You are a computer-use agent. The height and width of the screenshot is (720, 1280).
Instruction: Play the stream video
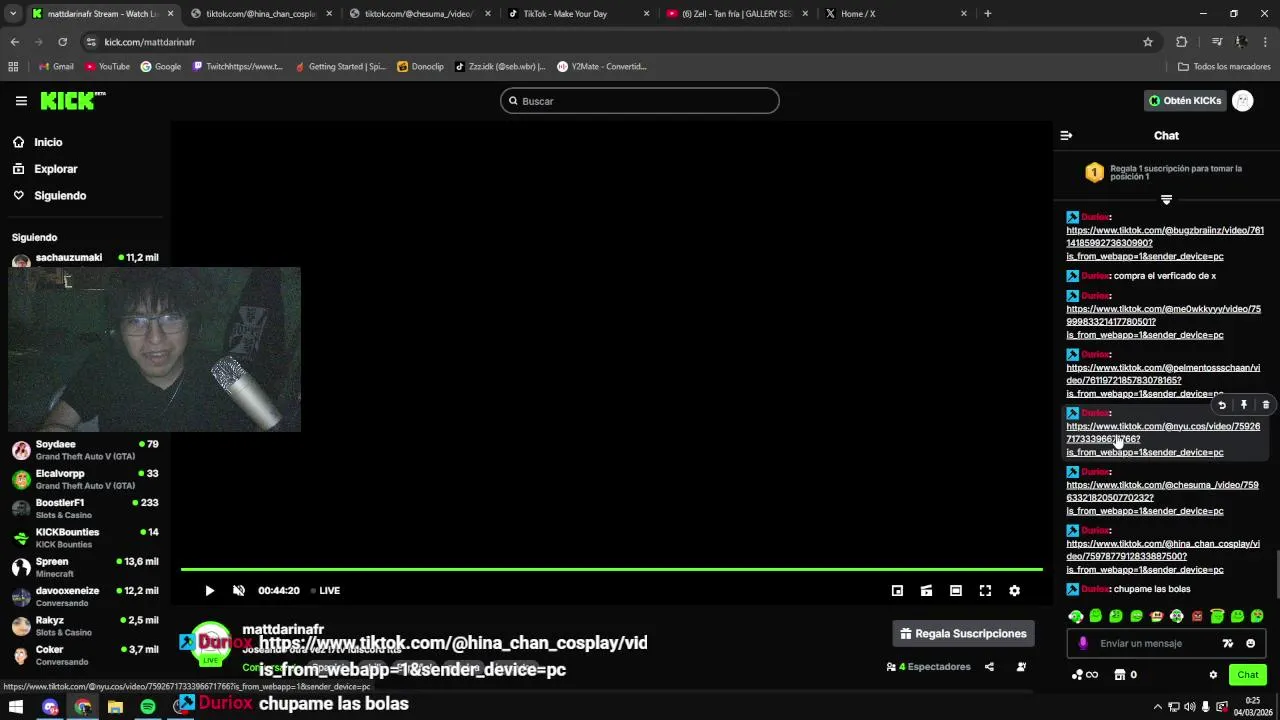[209, 591]
